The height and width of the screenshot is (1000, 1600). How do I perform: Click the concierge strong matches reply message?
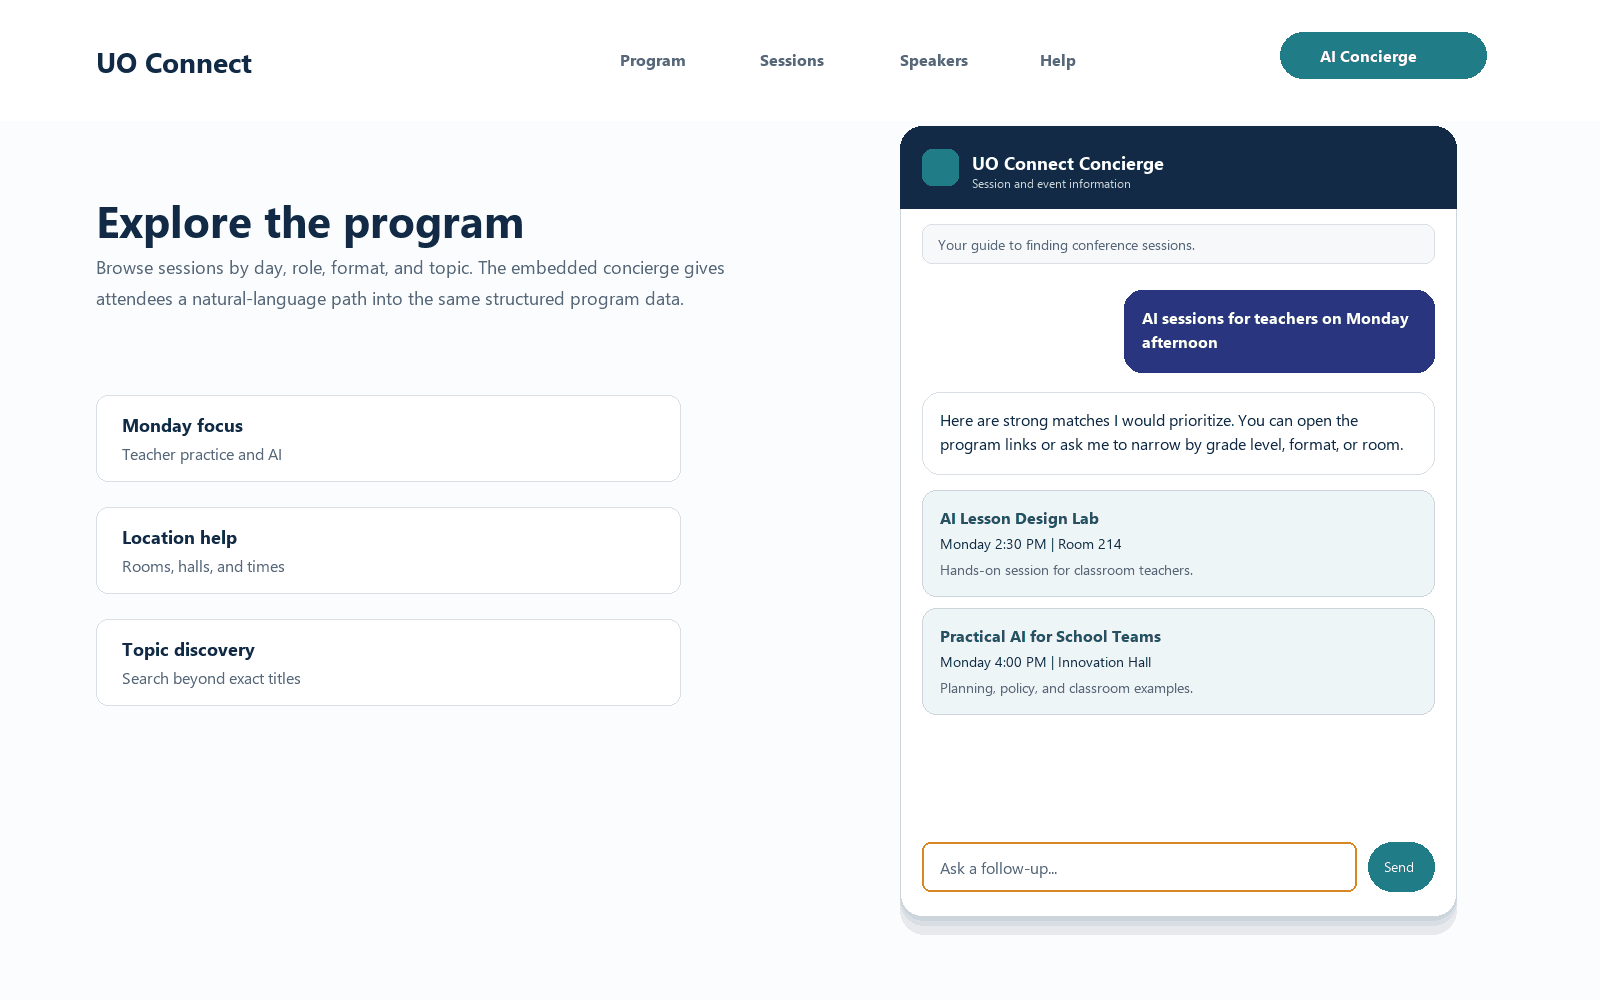point(1178,433)
